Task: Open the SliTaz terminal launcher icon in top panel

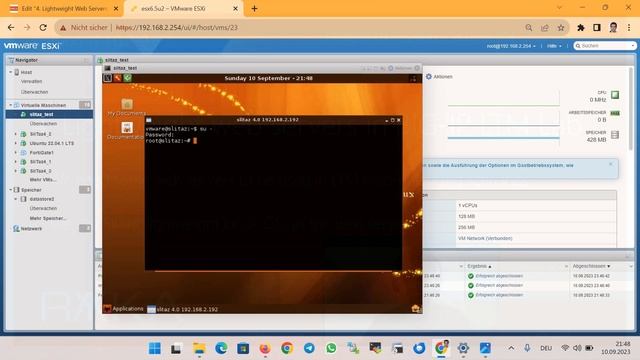Action: tap(108, 78)
